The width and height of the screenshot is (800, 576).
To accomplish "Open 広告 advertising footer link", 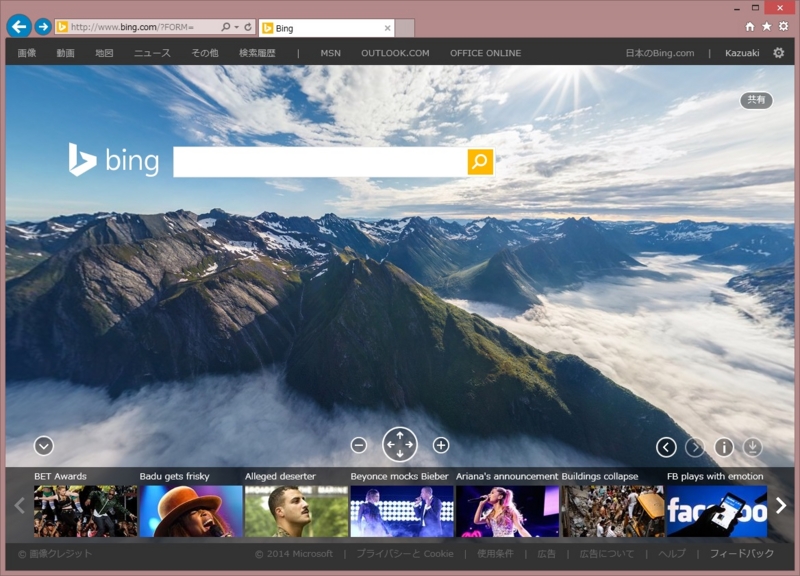I will click(x=546, y=554).
